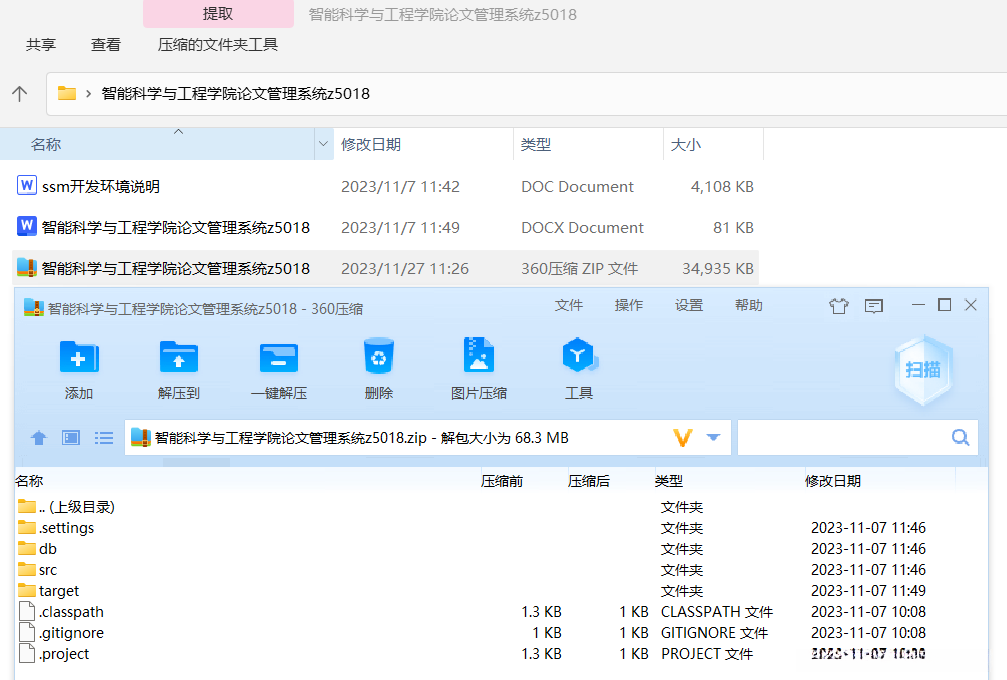Click the blue up-level arrow in 360压缩
This screenshot has width=1007, height=680.
tap(39, 438)
